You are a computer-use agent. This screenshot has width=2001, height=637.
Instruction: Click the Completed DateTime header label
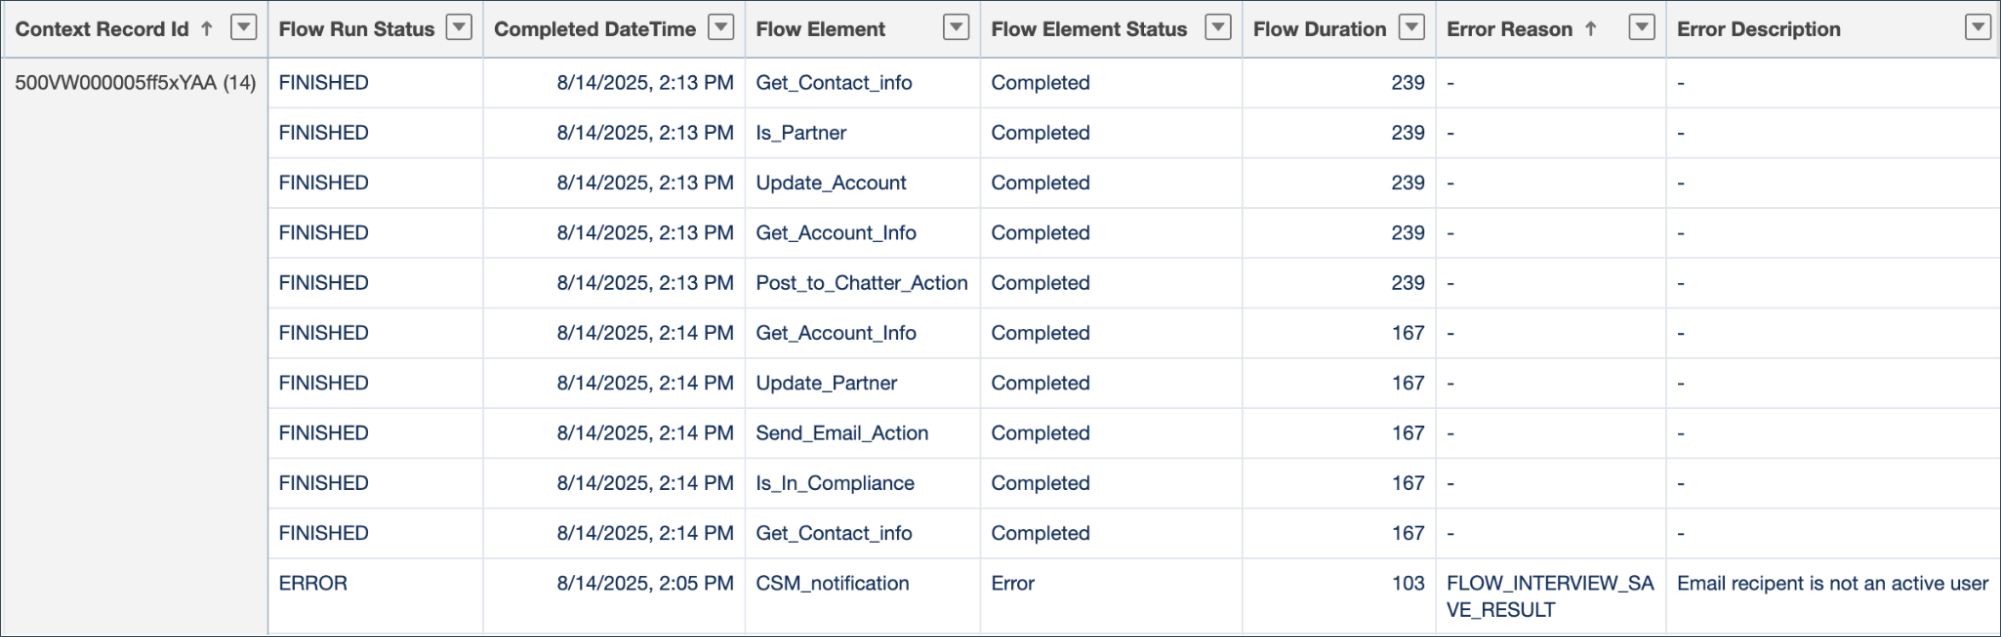point(594,29)
